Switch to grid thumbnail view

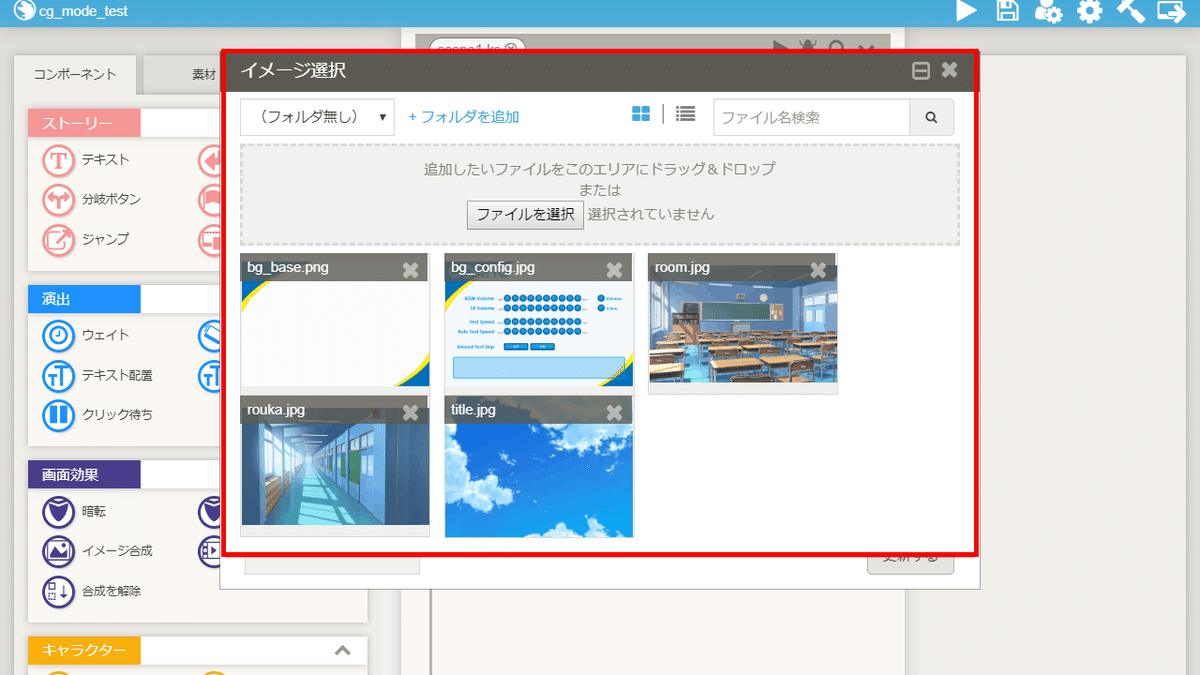pyautogui.click(x=641, y=114)
